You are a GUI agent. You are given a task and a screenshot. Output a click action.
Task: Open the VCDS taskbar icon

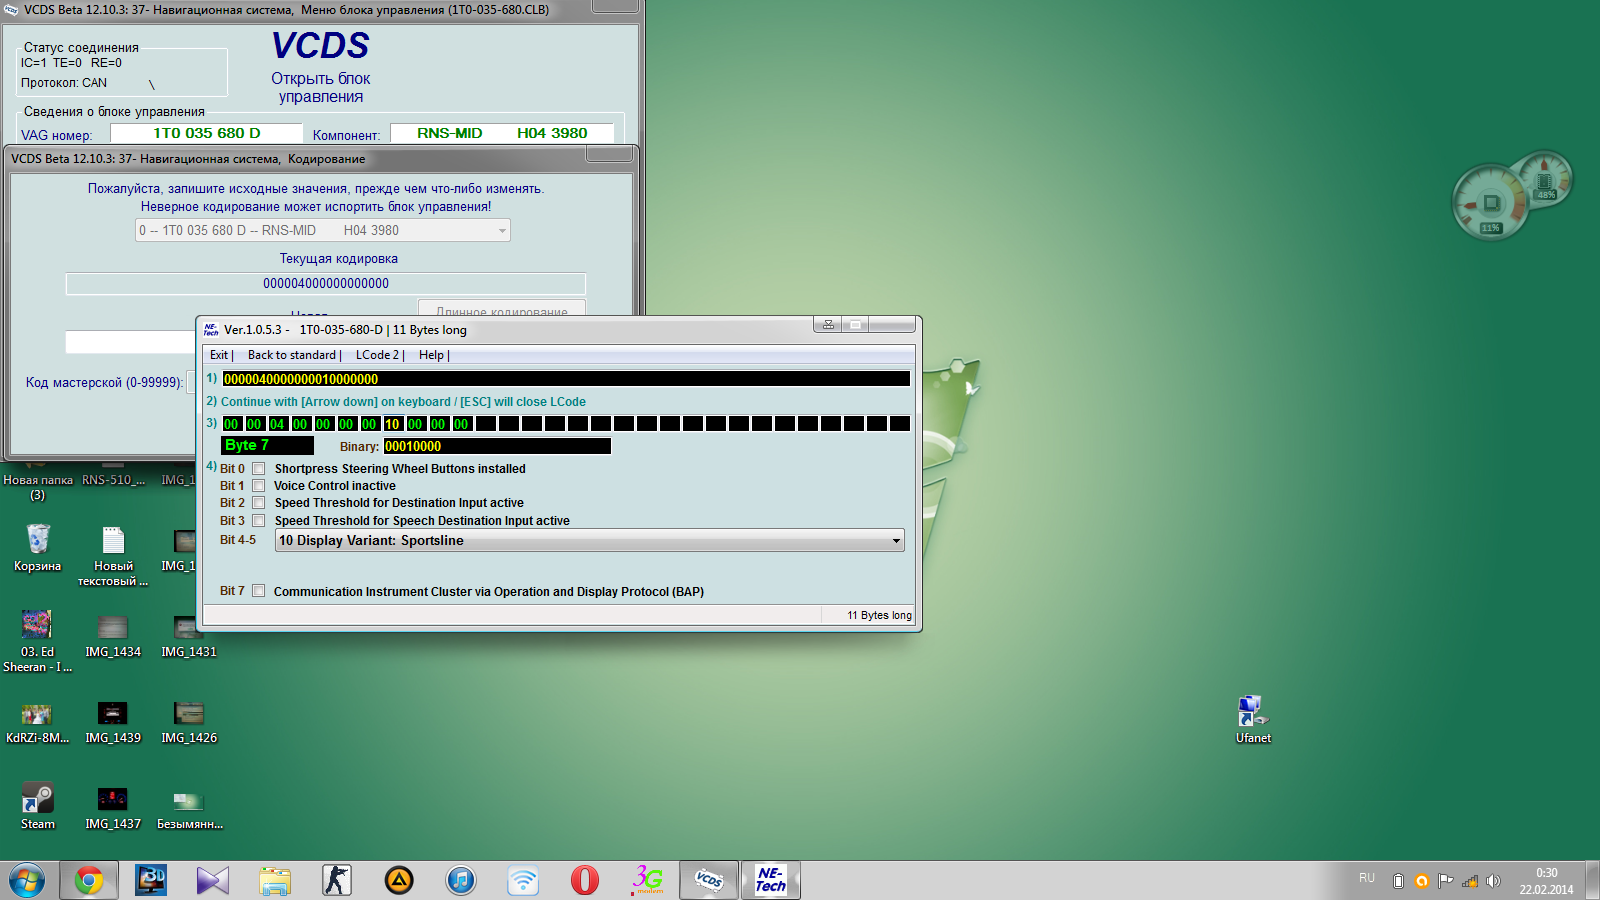pyautogui.click(x=709, y=880)
